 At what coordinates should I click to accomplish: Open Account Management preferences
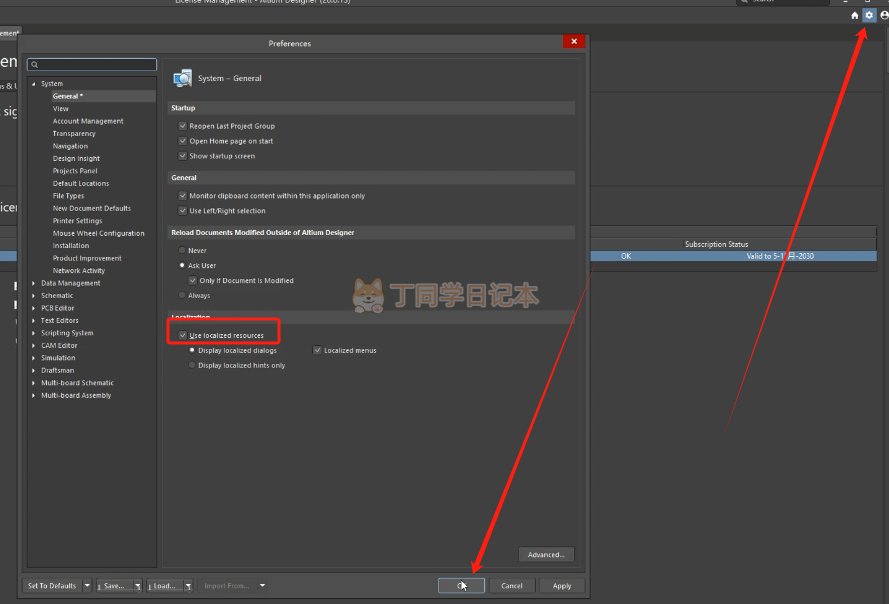[88, 121]
